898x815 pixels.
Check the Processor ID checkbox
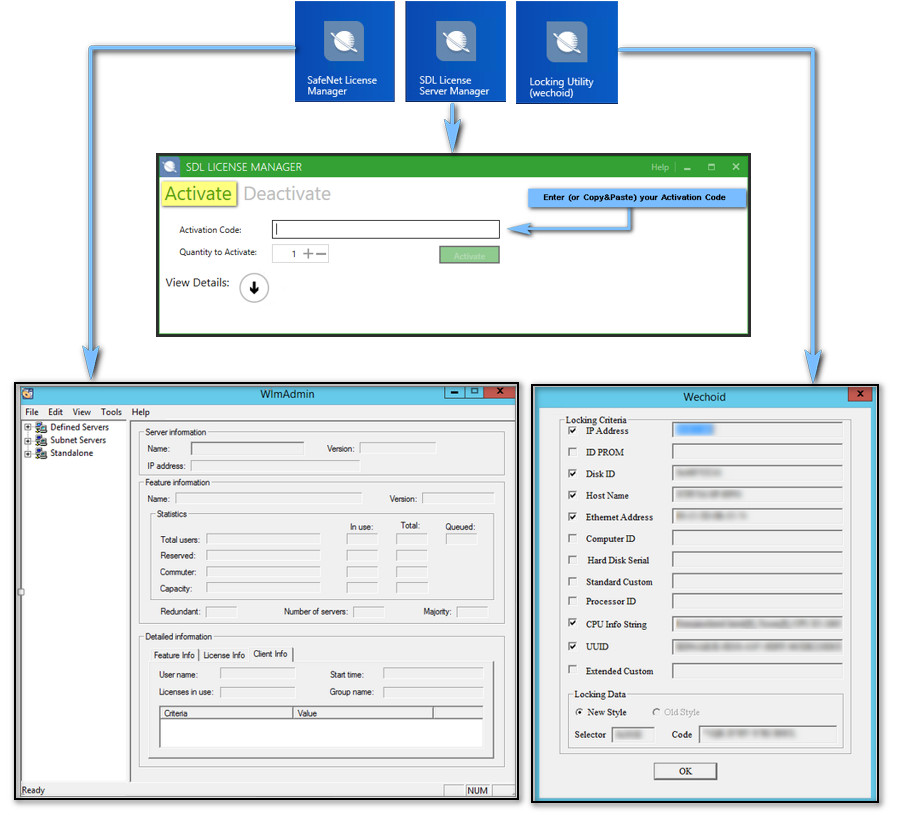572,601
